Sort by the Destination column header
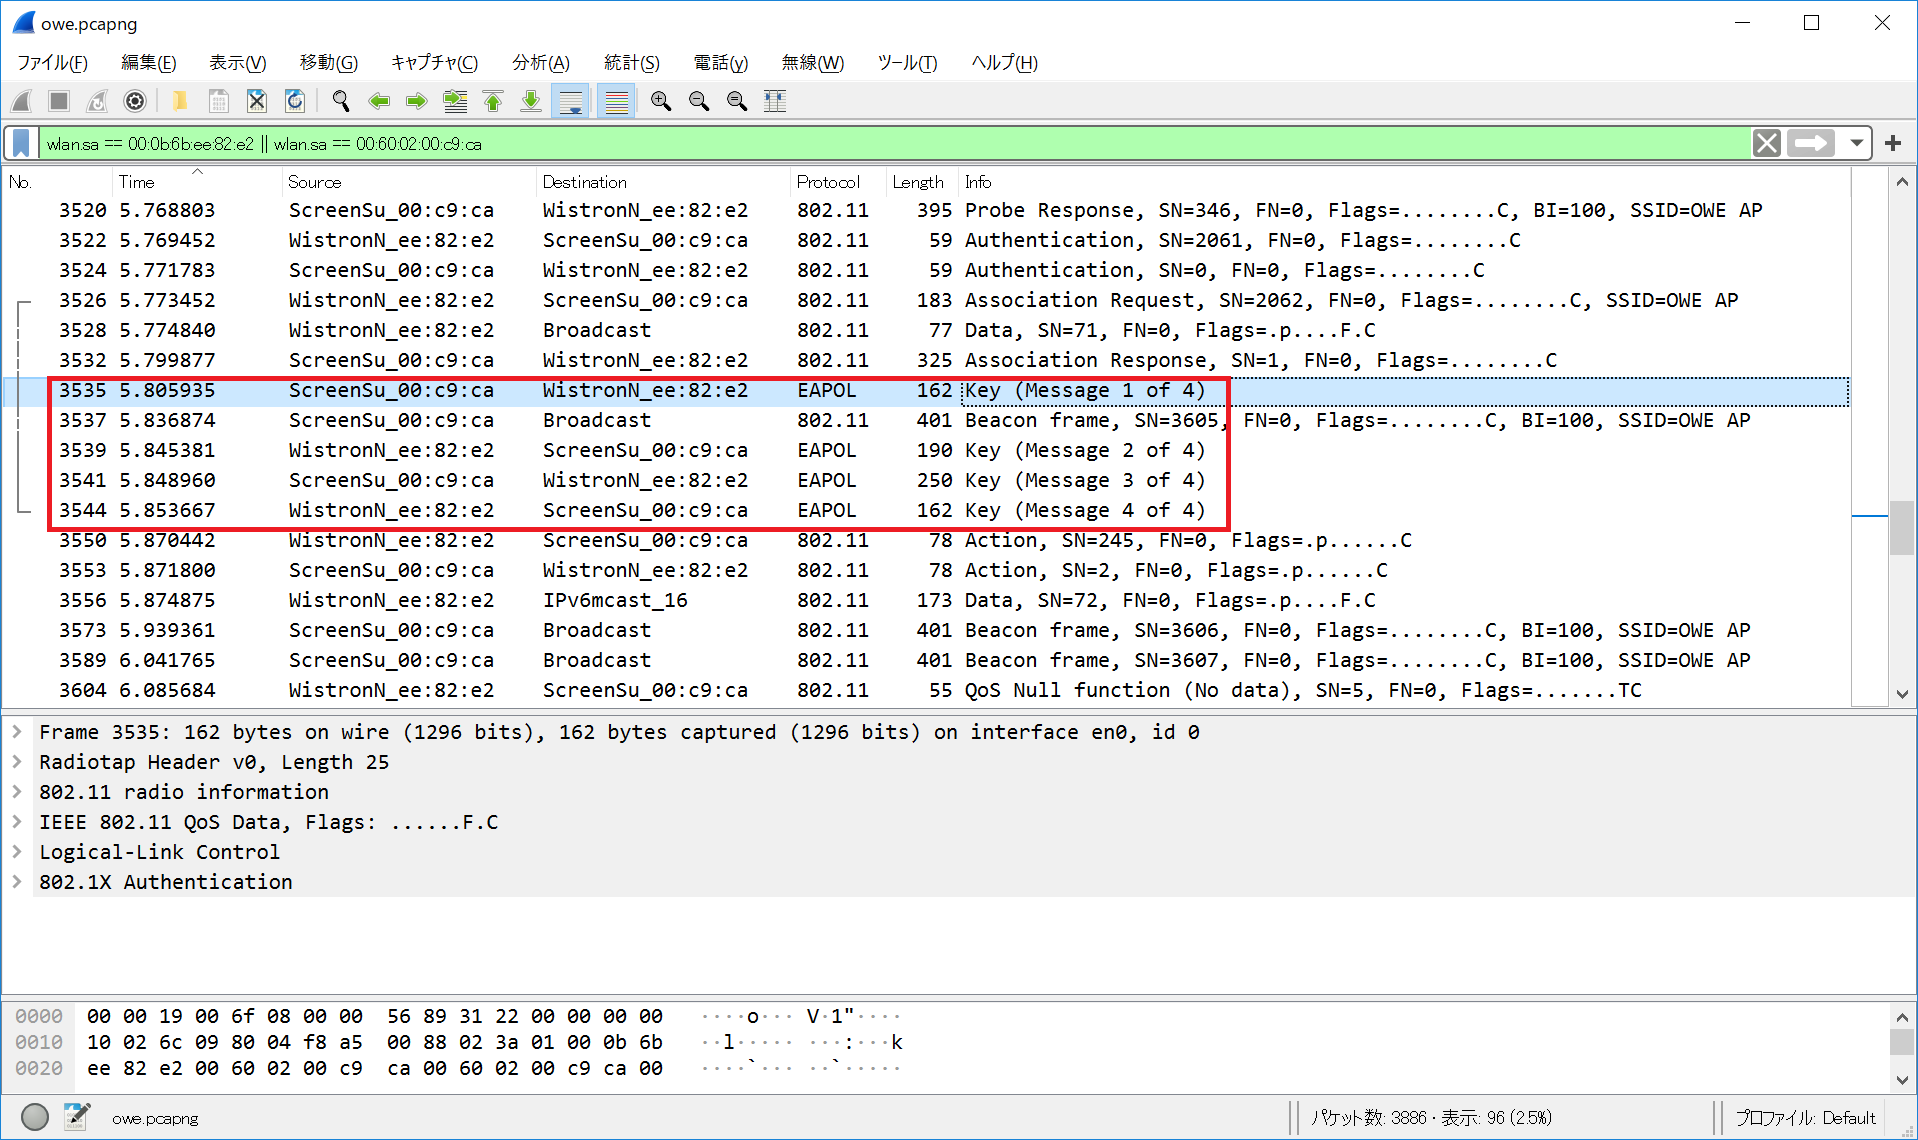 [x=664, y=182]
